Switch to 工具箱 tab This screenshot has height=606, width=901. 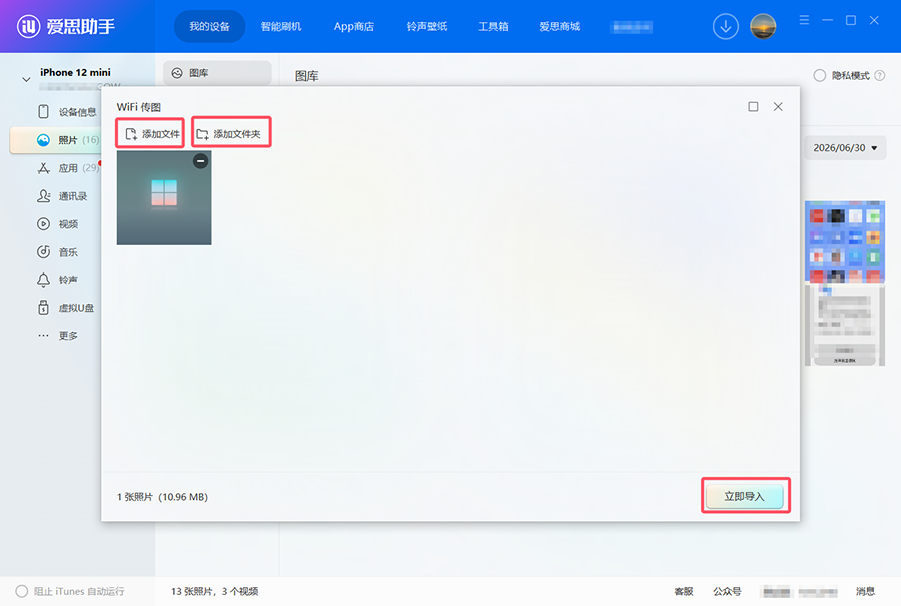click(493, 26)
